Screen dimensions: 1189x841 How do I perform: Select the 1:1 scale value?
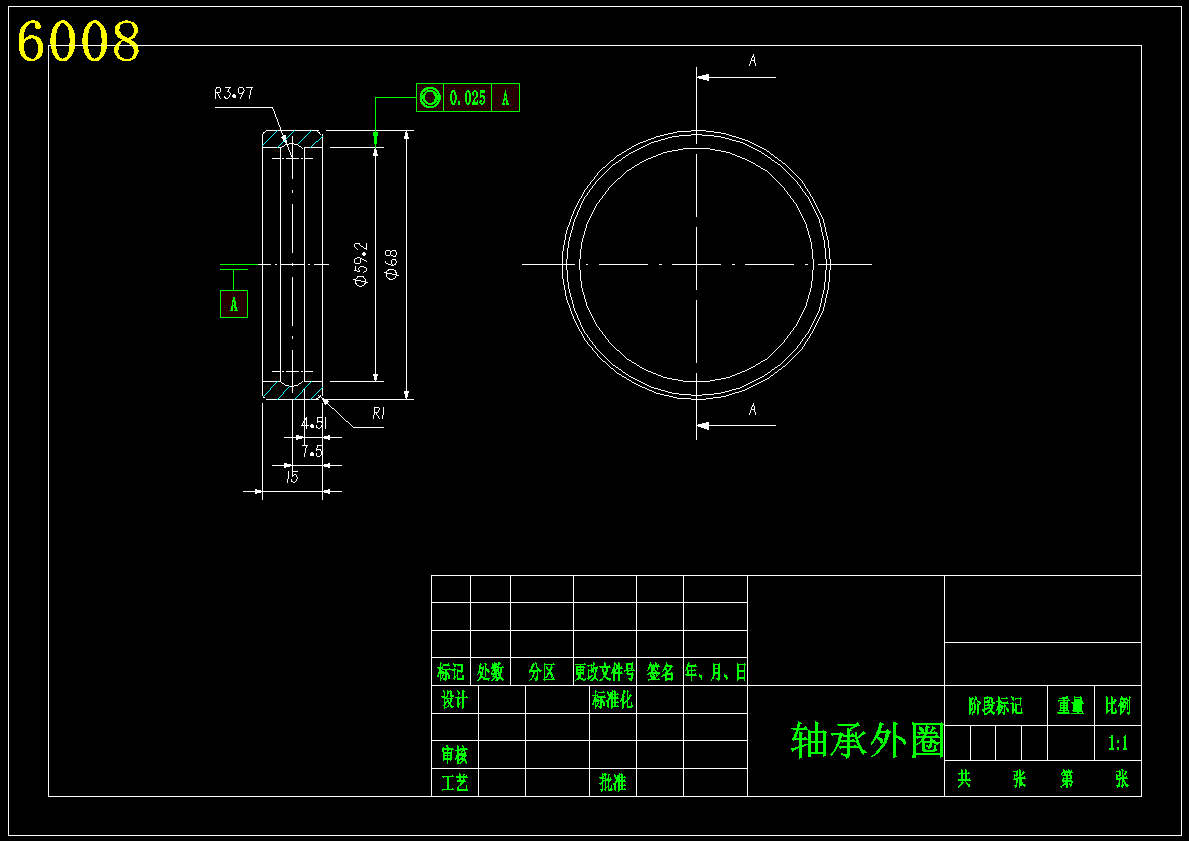point(1118,744)
